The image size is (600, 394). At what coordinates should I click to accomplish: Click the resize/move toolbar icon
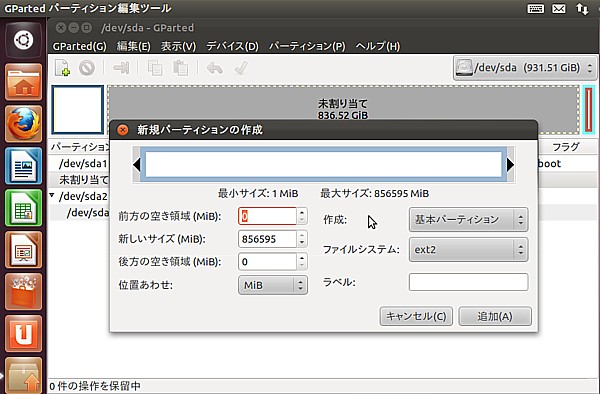pos(121,68)
